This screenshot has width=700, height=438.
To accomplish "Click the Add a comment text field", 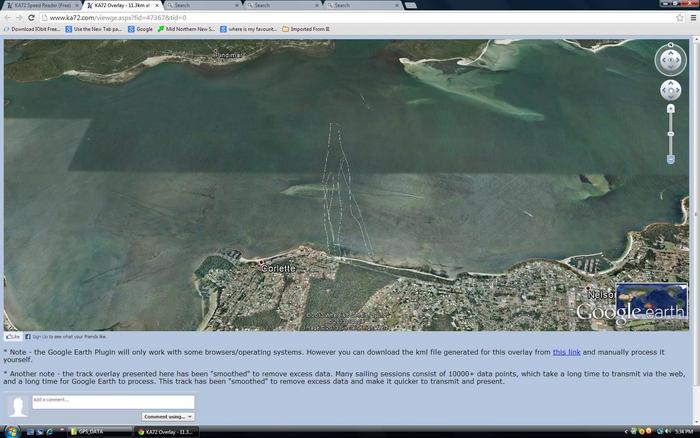I will [x=112, y=401].
